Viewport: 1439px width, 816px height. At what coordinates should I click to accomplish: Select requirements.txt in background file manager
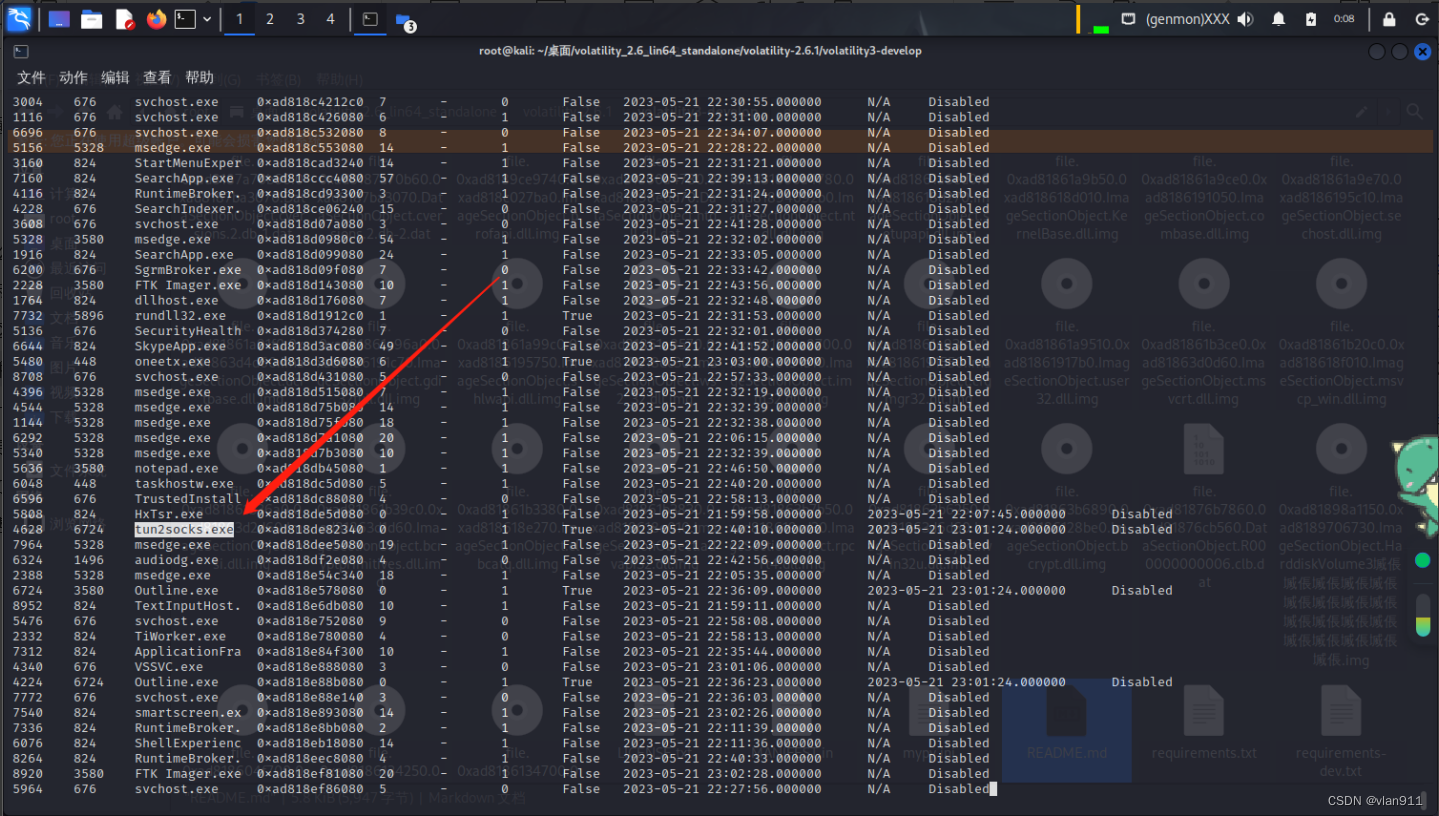point(1204,725)
